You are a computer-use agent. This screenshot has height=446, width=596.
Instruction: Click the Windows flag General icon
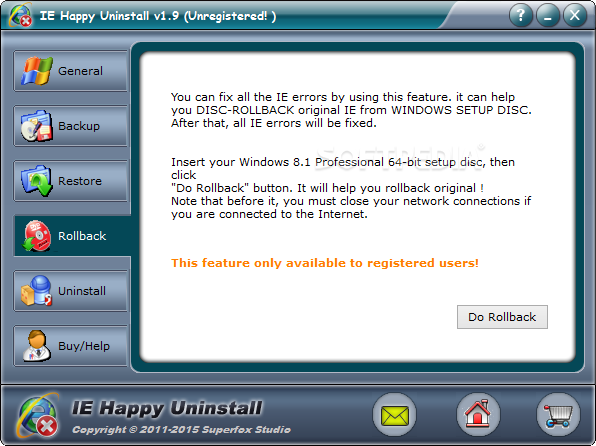tap(37, 71)
